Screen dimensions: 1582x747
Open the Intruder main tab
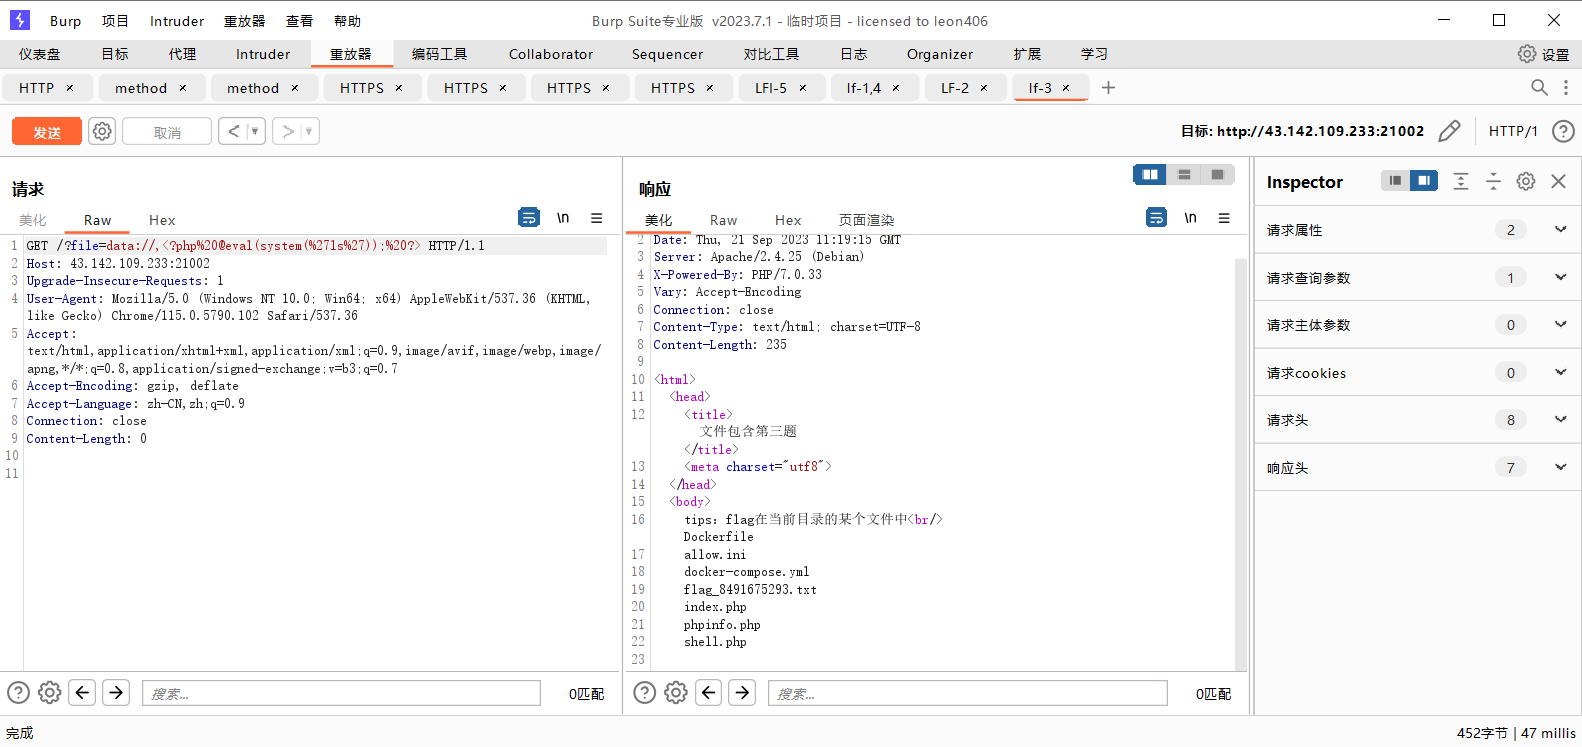click(x=263, y=54)
